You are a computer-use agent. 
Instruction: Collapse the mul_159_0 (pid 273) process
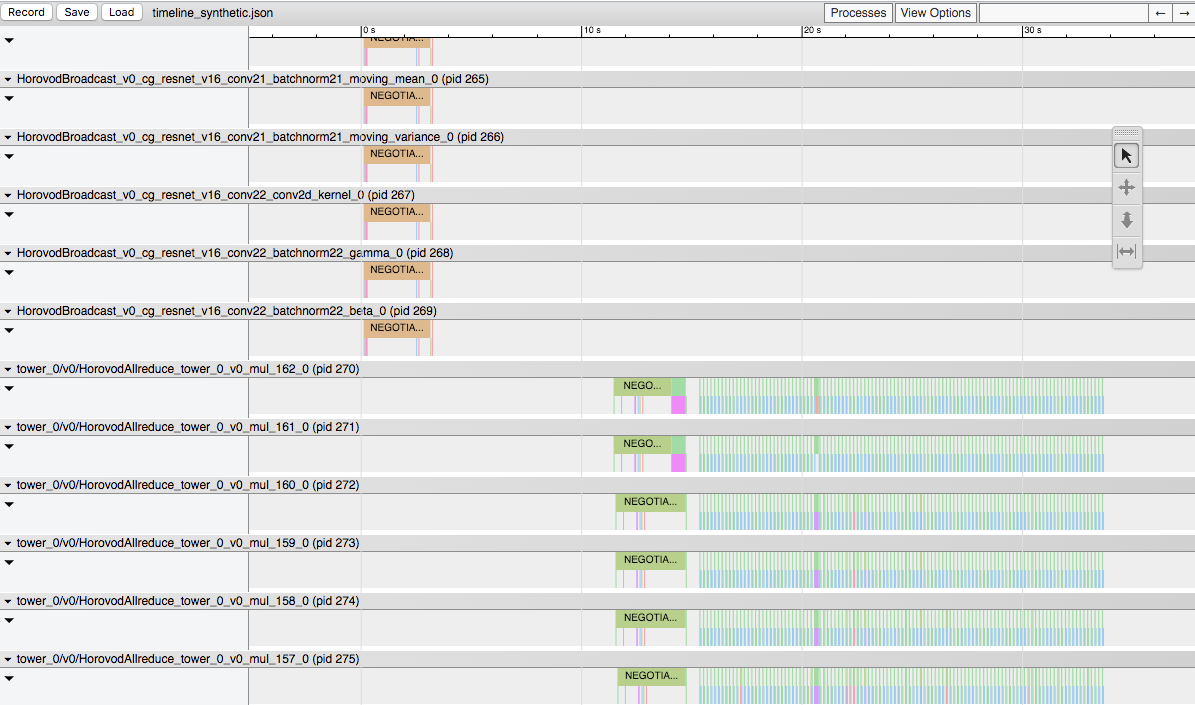pos(8,543)
